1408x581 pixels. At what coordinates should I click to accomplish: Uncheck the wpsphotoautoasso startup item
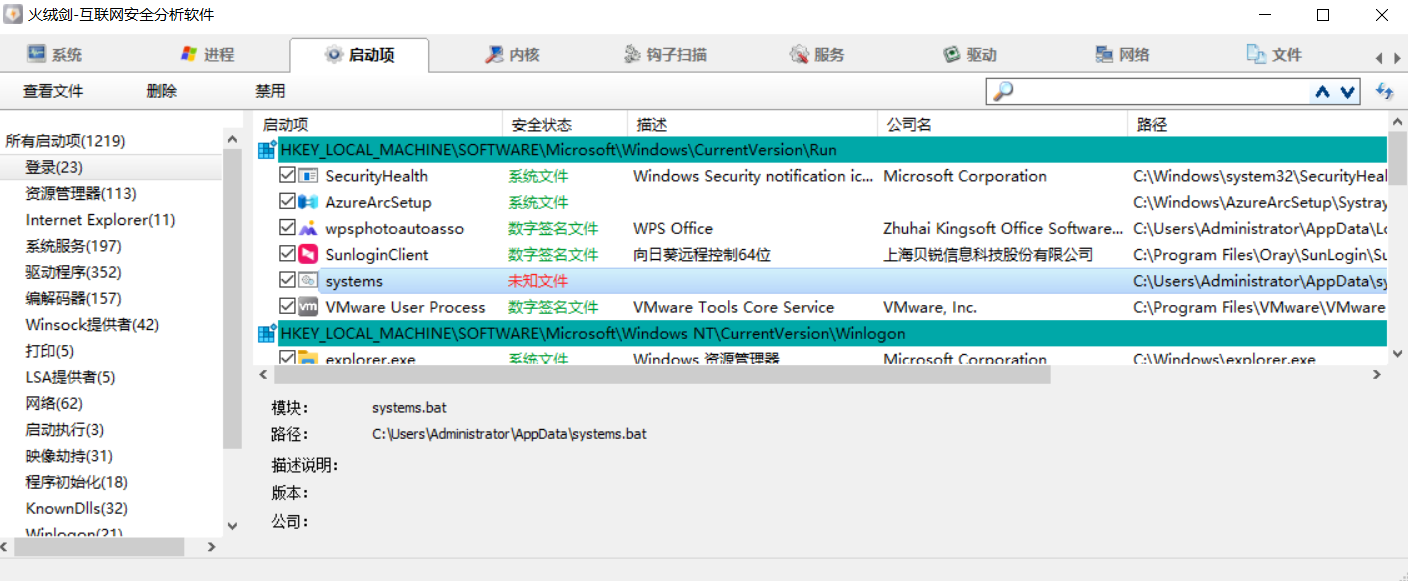pyautogui.click(x=288, y=228)
